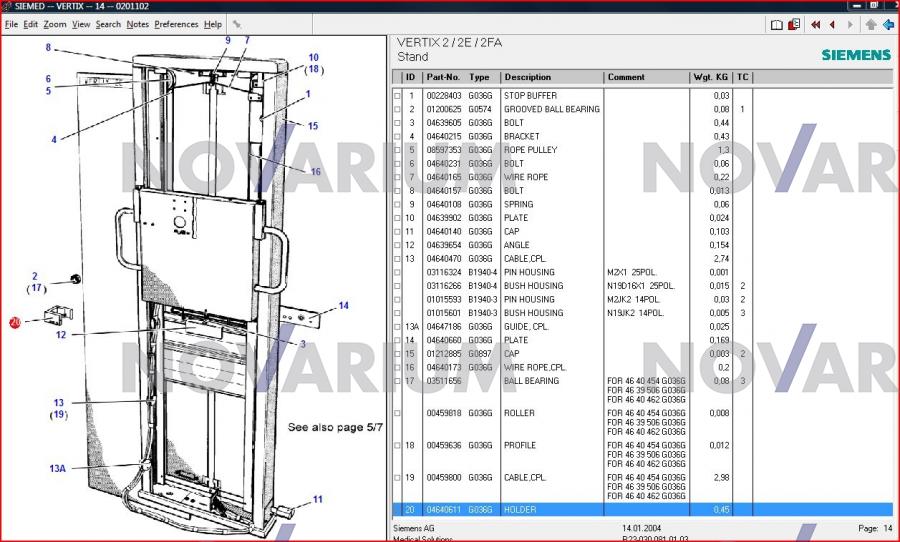This screenshot has width=900, height=542.
Task: Click the gray up arrow icon
Action: click(x=871, y=24)
